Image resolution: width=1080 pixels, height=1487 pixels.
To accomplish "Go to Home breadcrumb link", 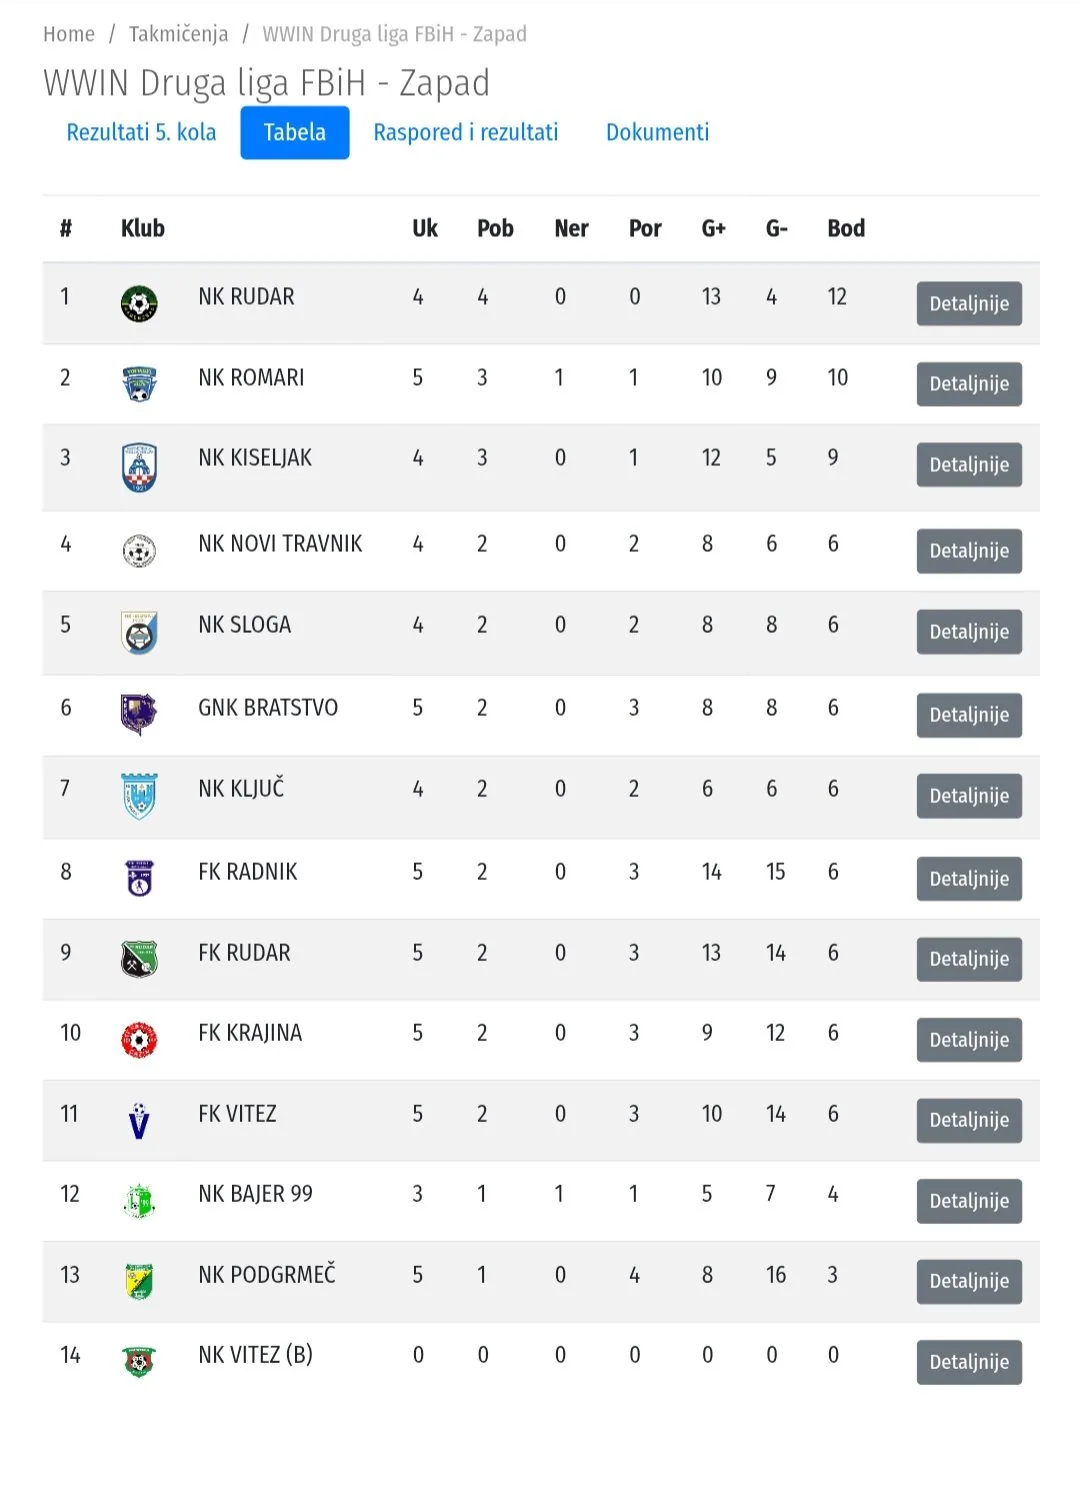I will click(69, 34).
